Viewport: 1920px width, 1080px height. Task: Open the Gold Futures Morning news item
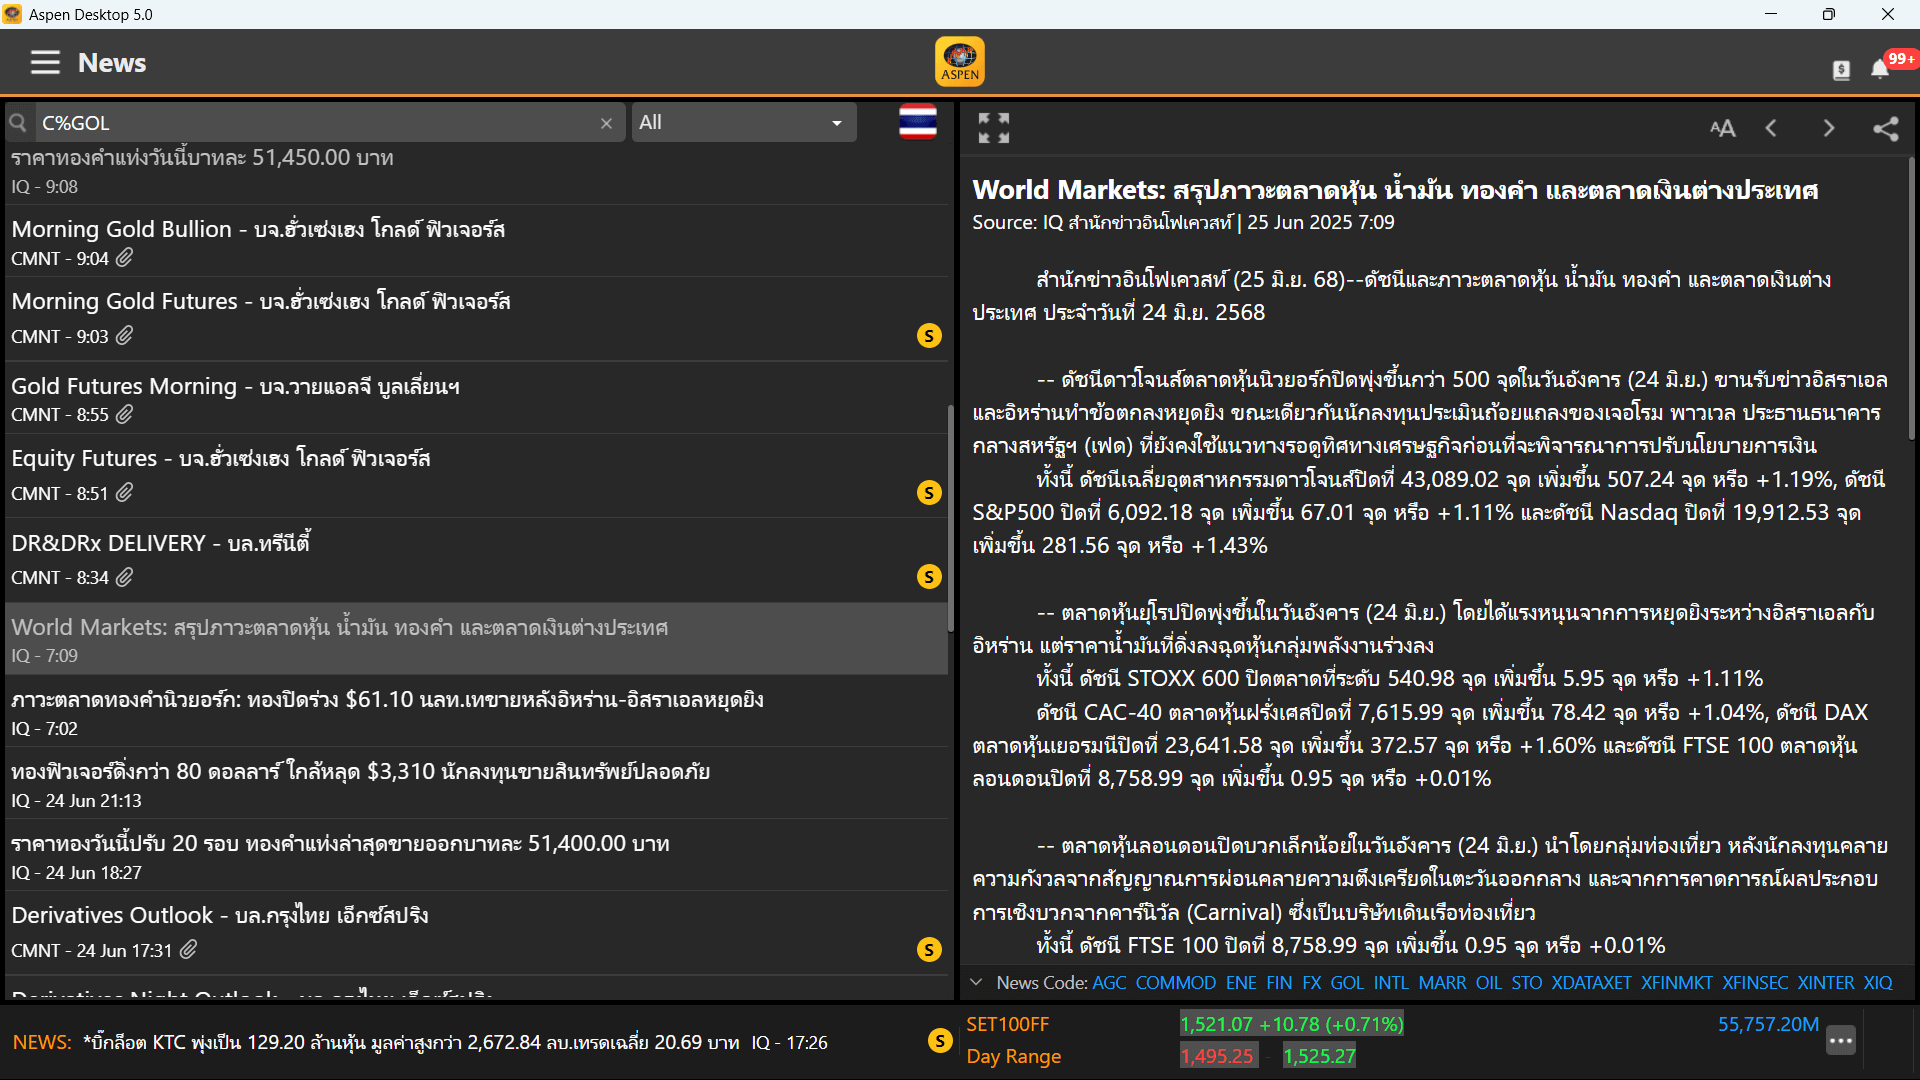(476, 398)
